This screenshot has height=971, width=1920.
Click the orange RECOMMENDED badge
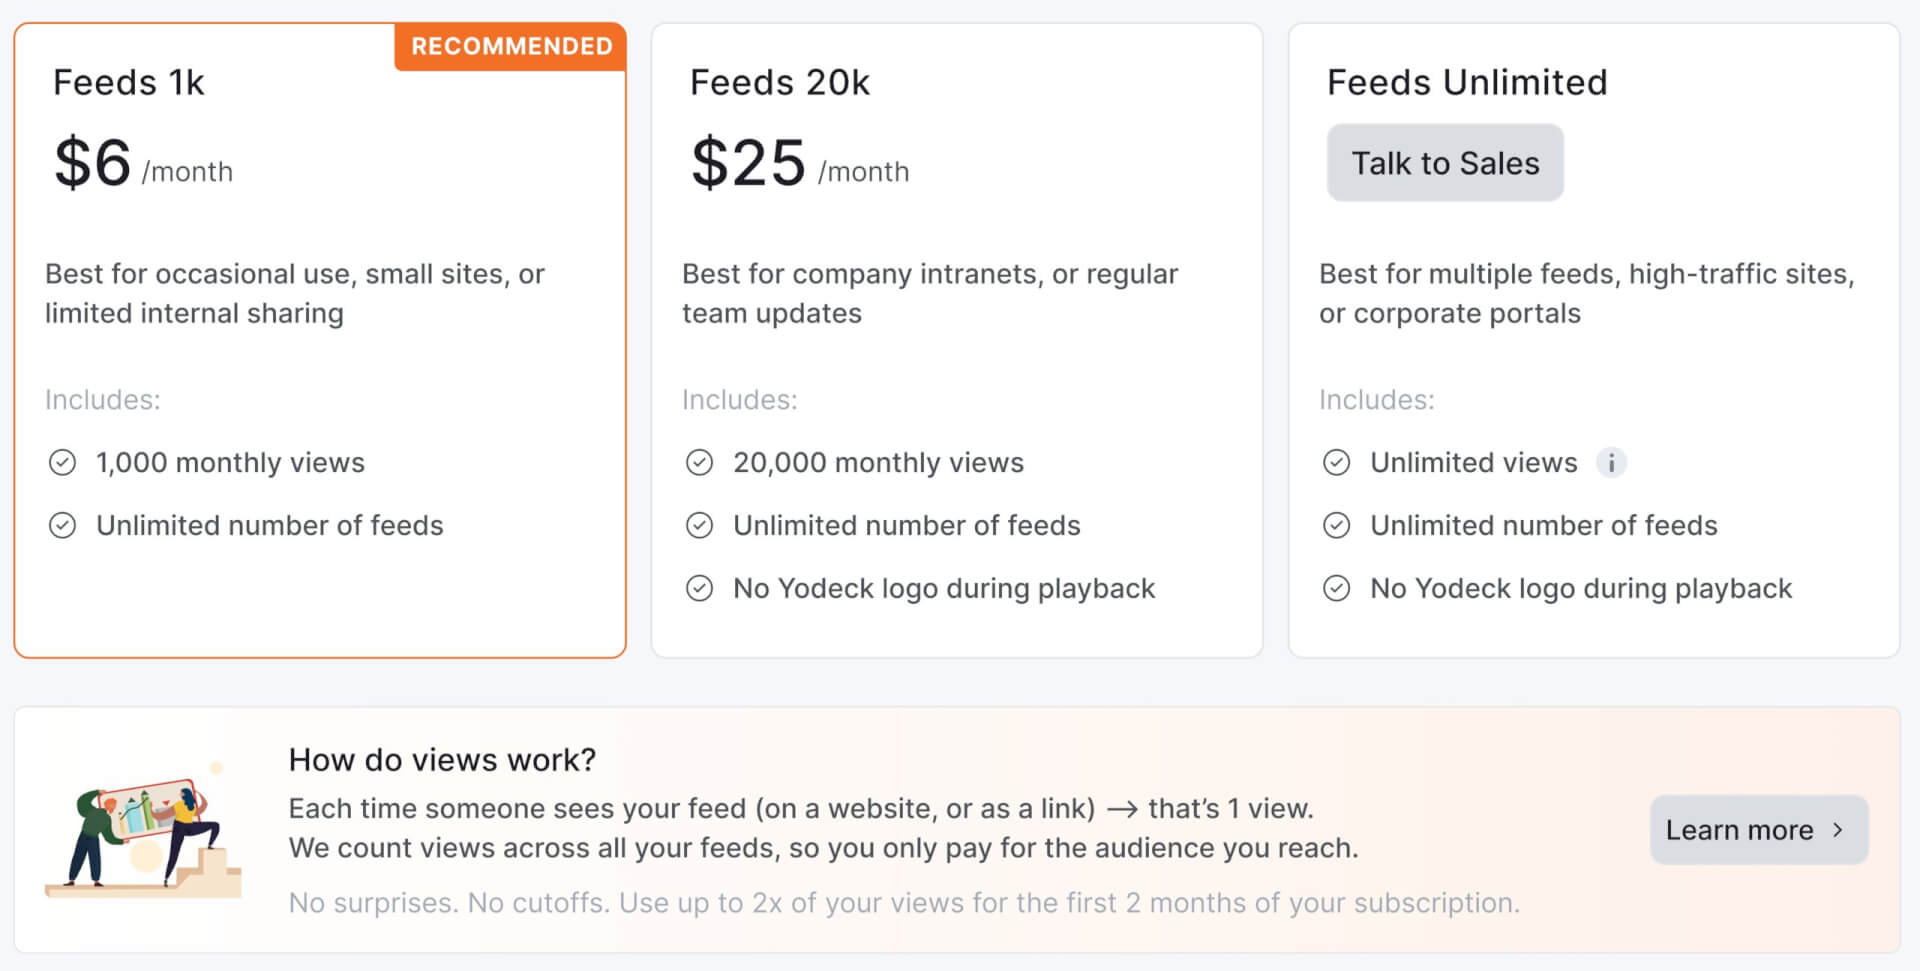[x=511, y=46]
